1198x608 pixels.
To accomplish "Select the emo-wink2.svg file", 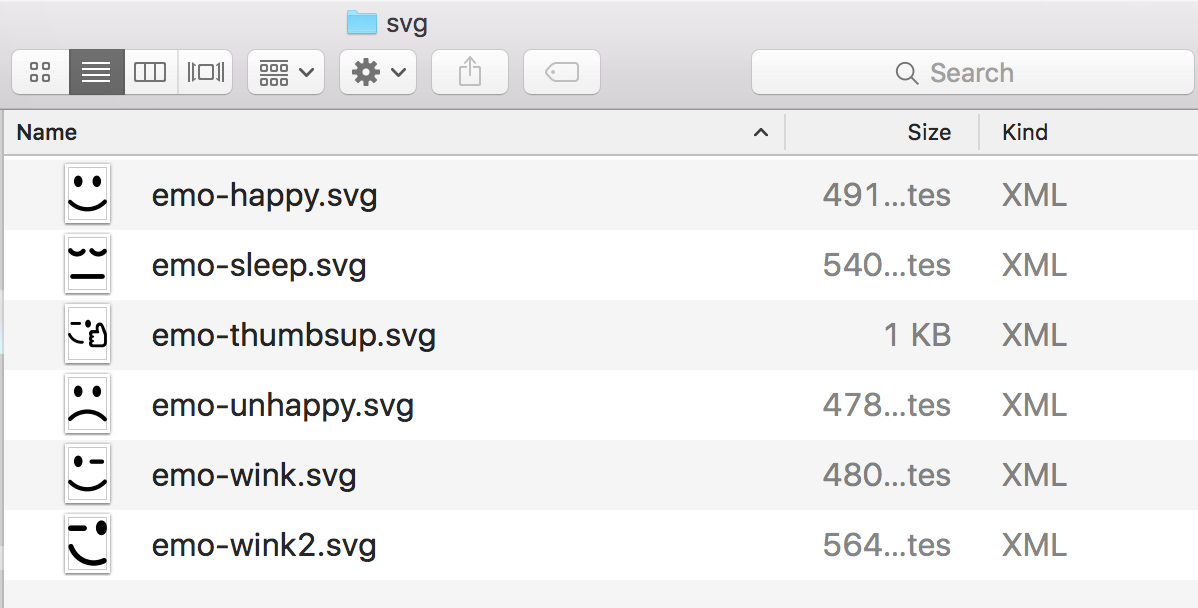I will tap(264, 545).
